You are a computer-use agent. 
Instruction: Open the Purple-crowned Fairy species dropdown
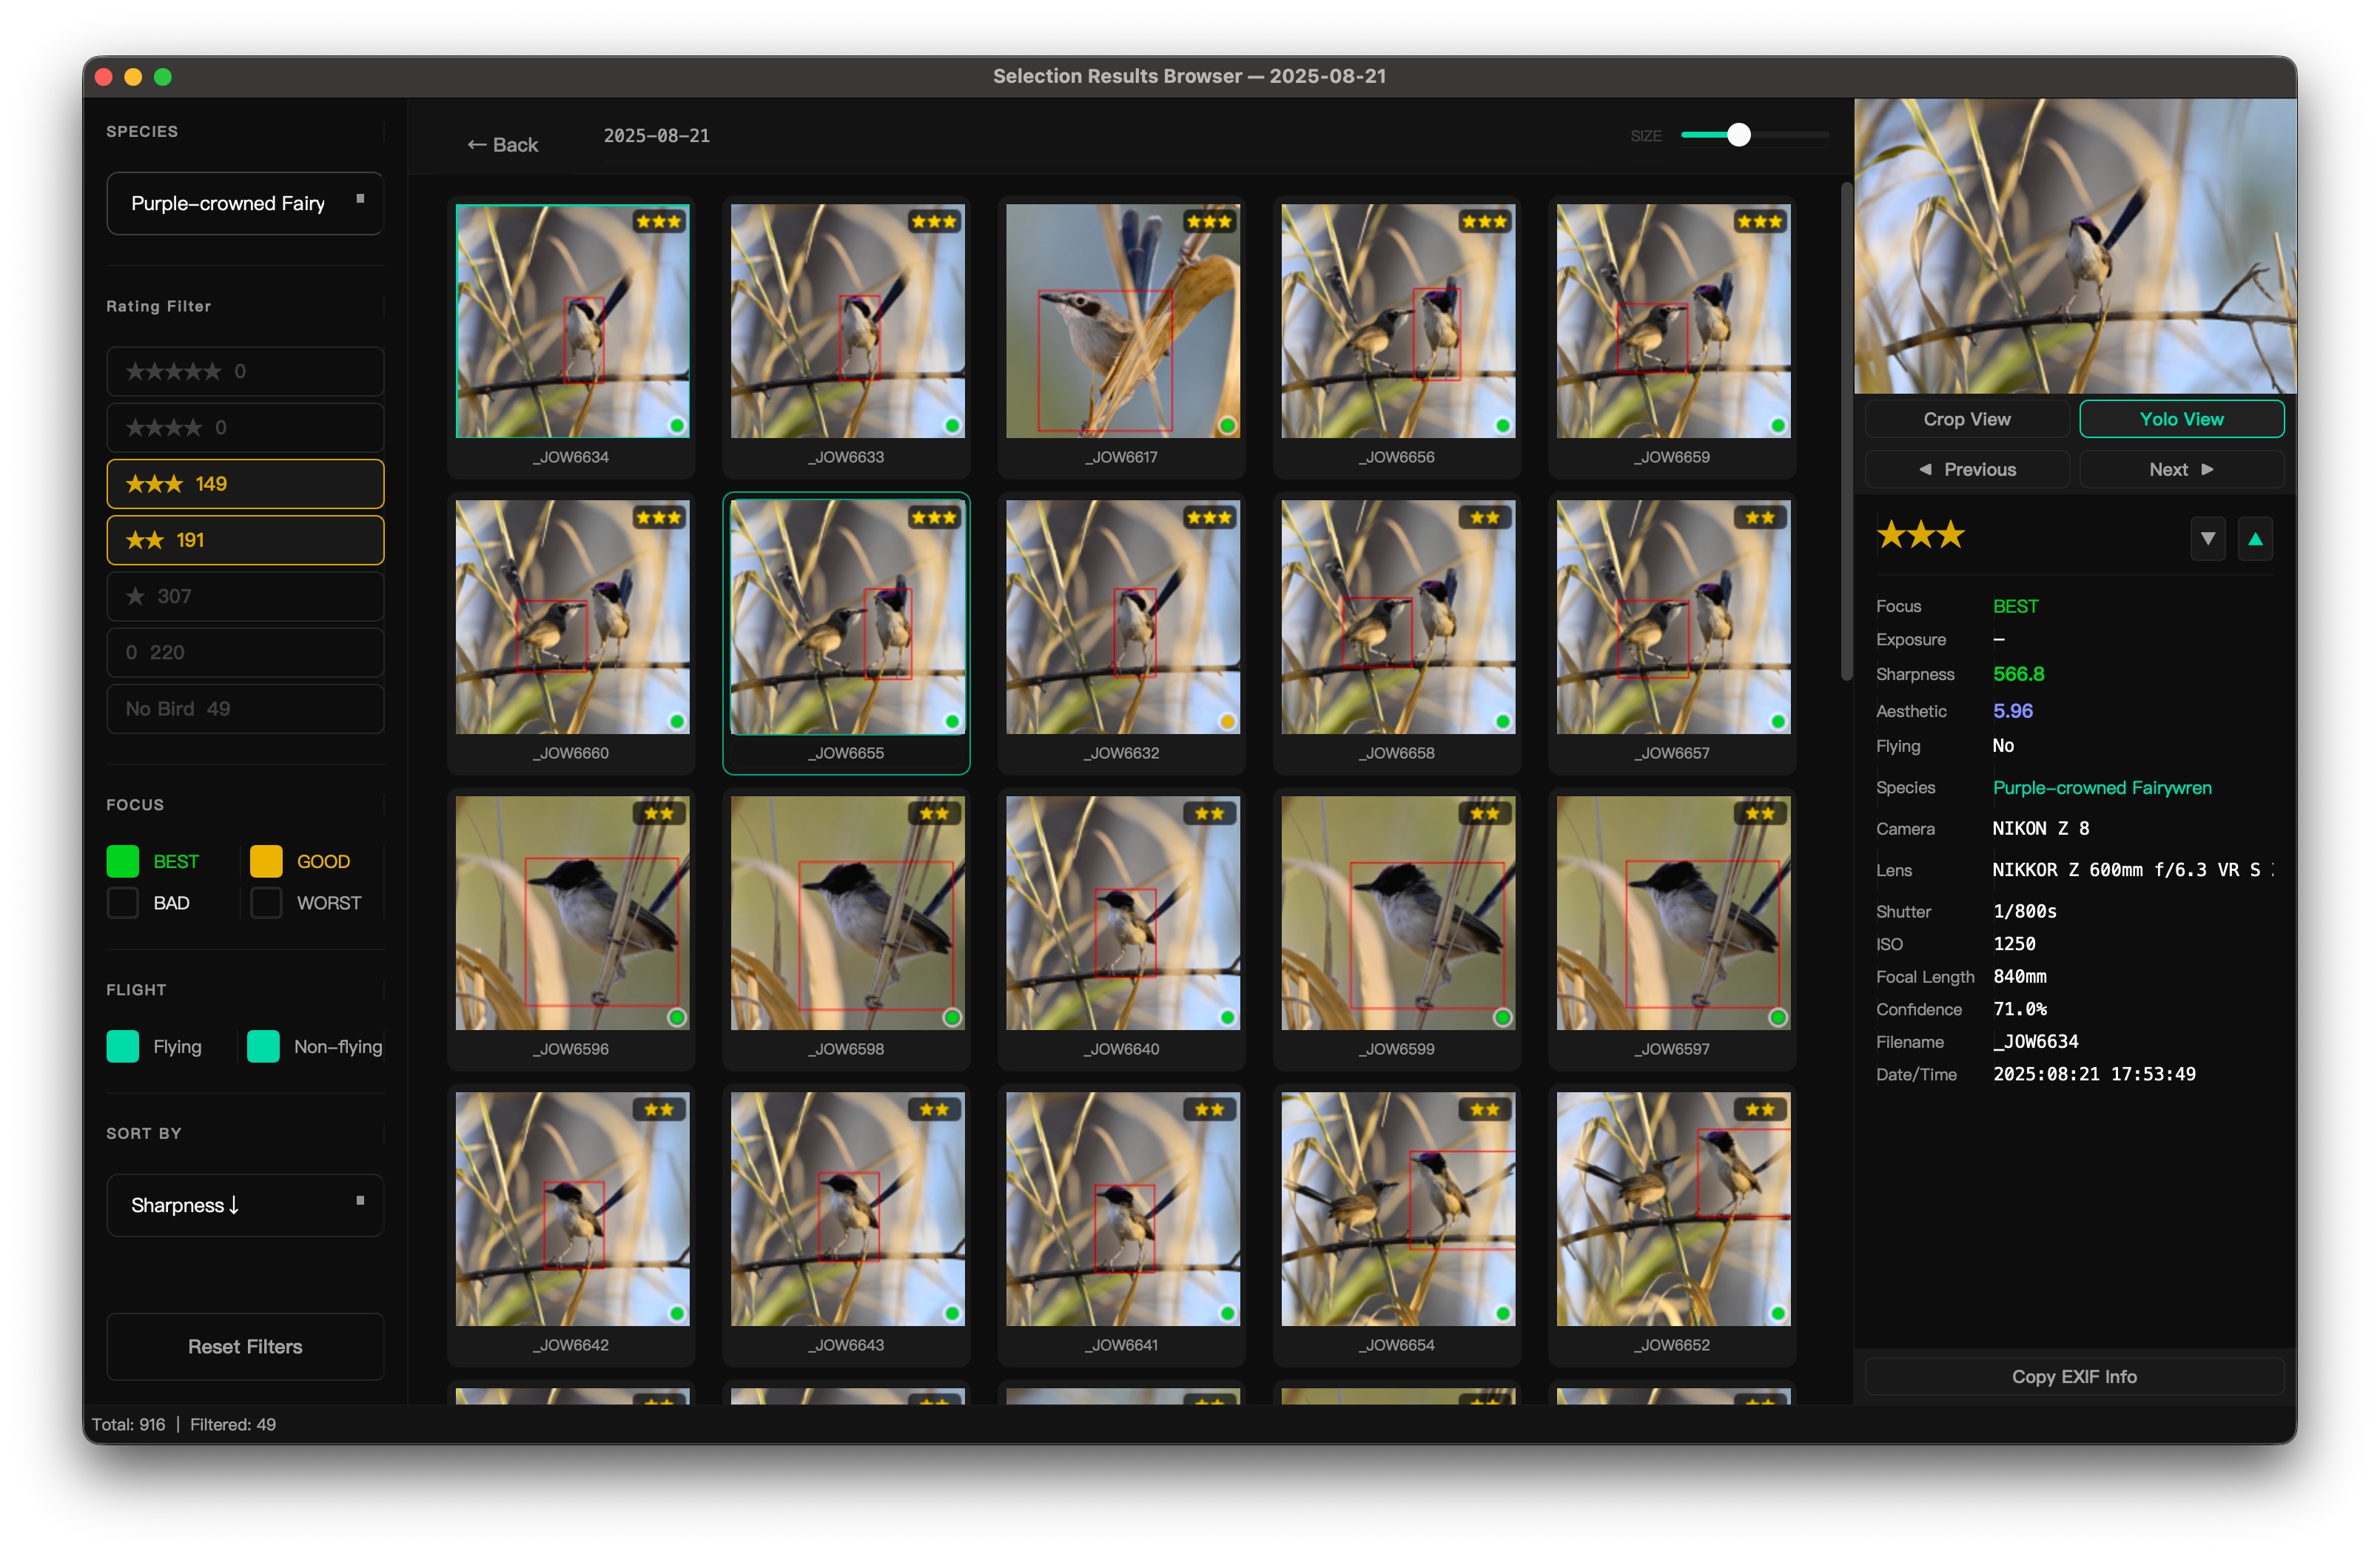pos(245,203)
